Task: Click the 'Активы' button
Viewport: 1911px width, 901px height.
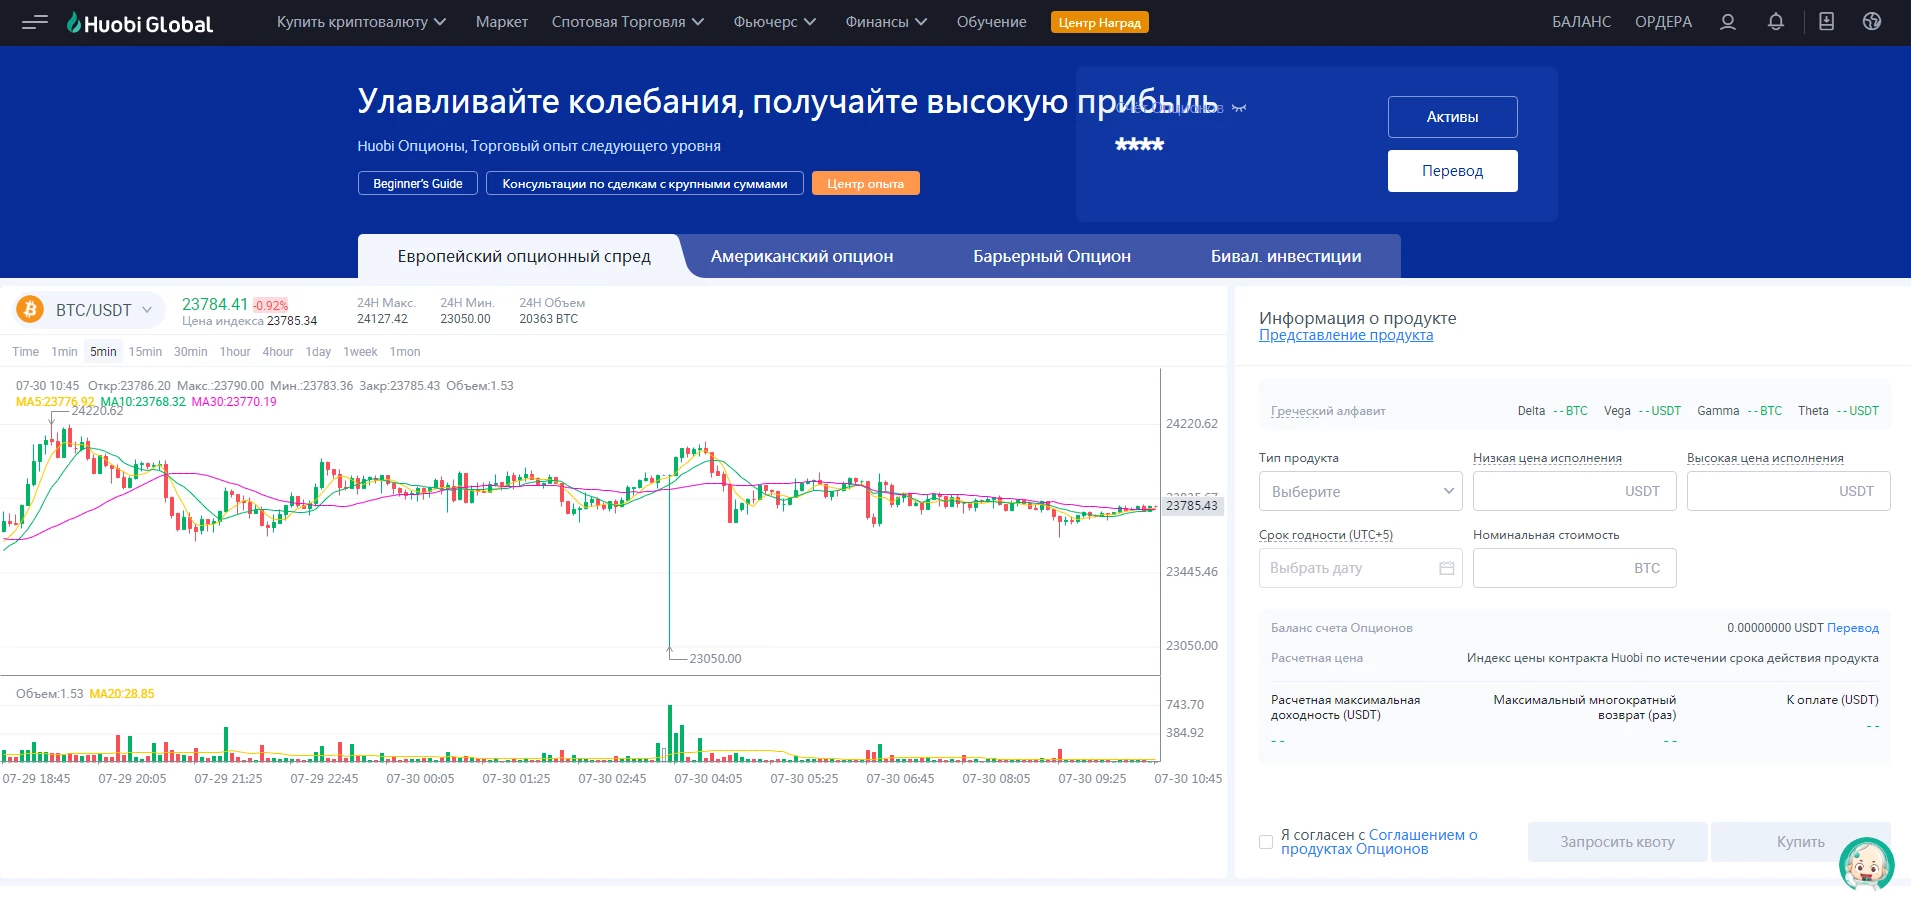Action: [x=1452, y=117]
